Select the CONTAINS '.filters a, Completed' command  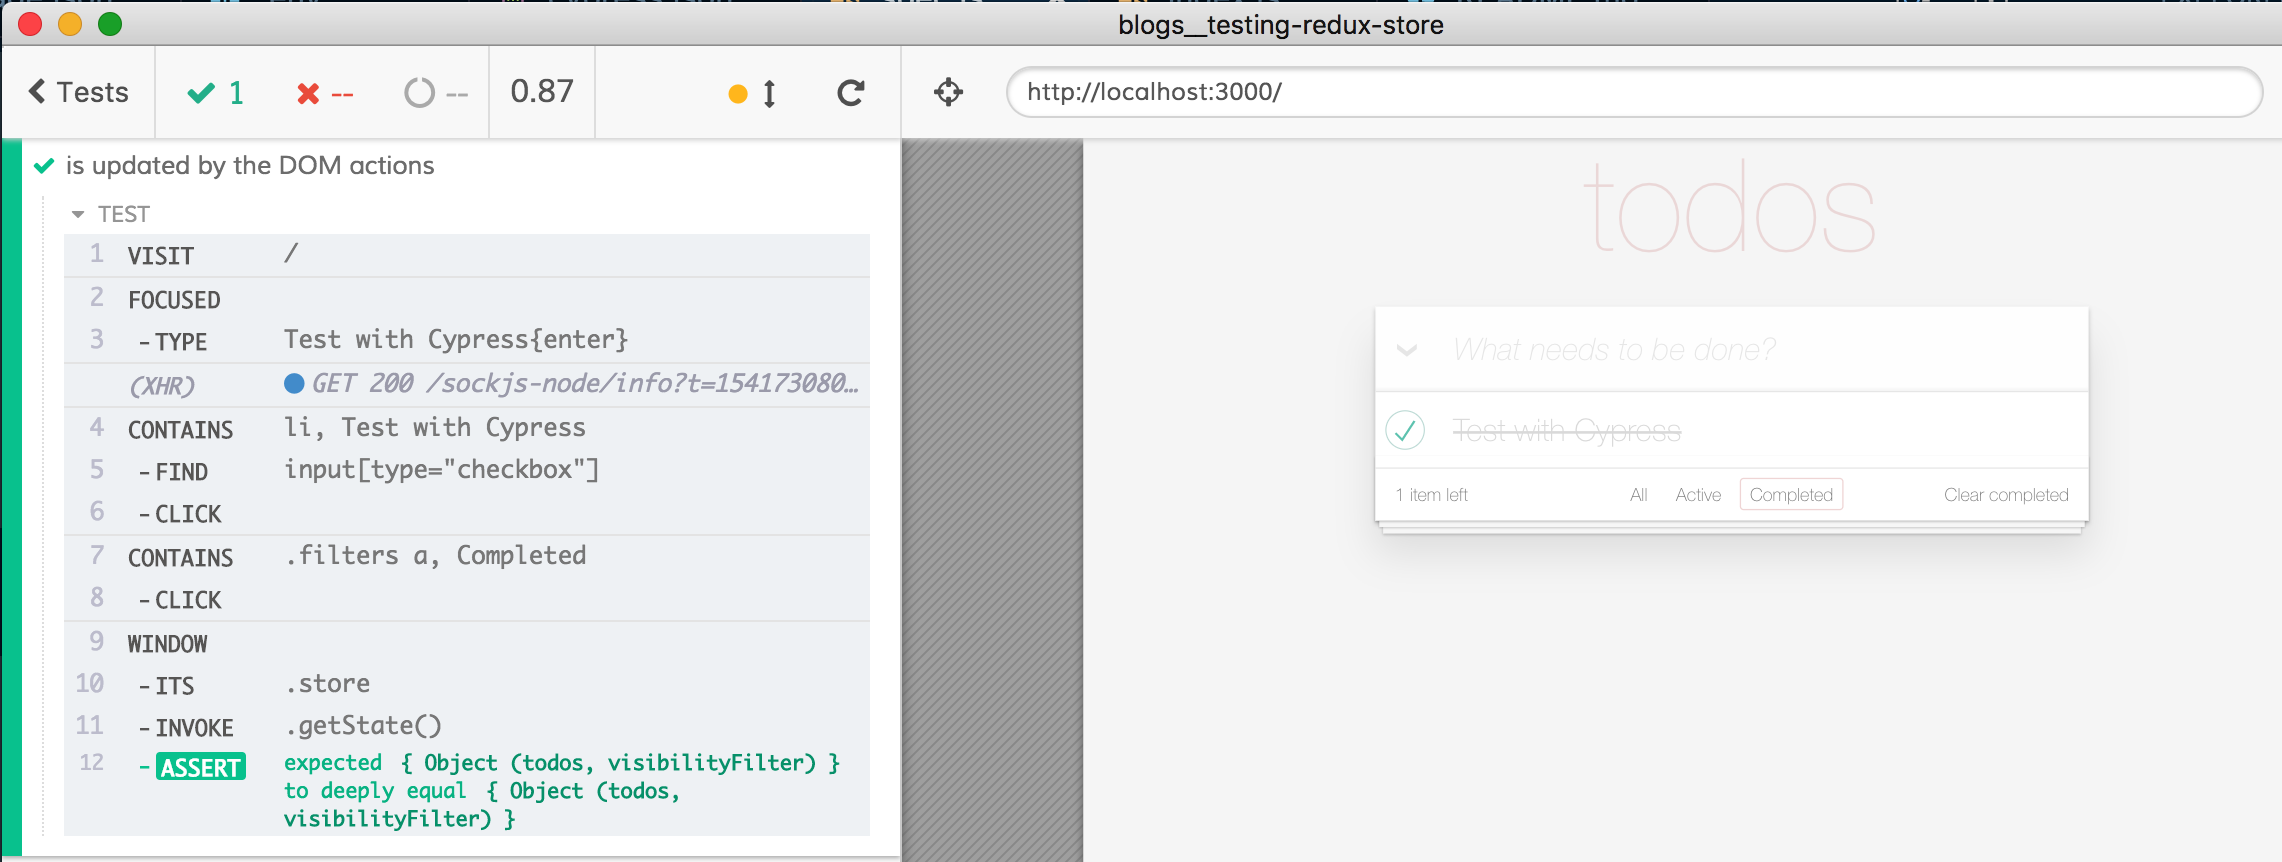(x=467, y=557)
